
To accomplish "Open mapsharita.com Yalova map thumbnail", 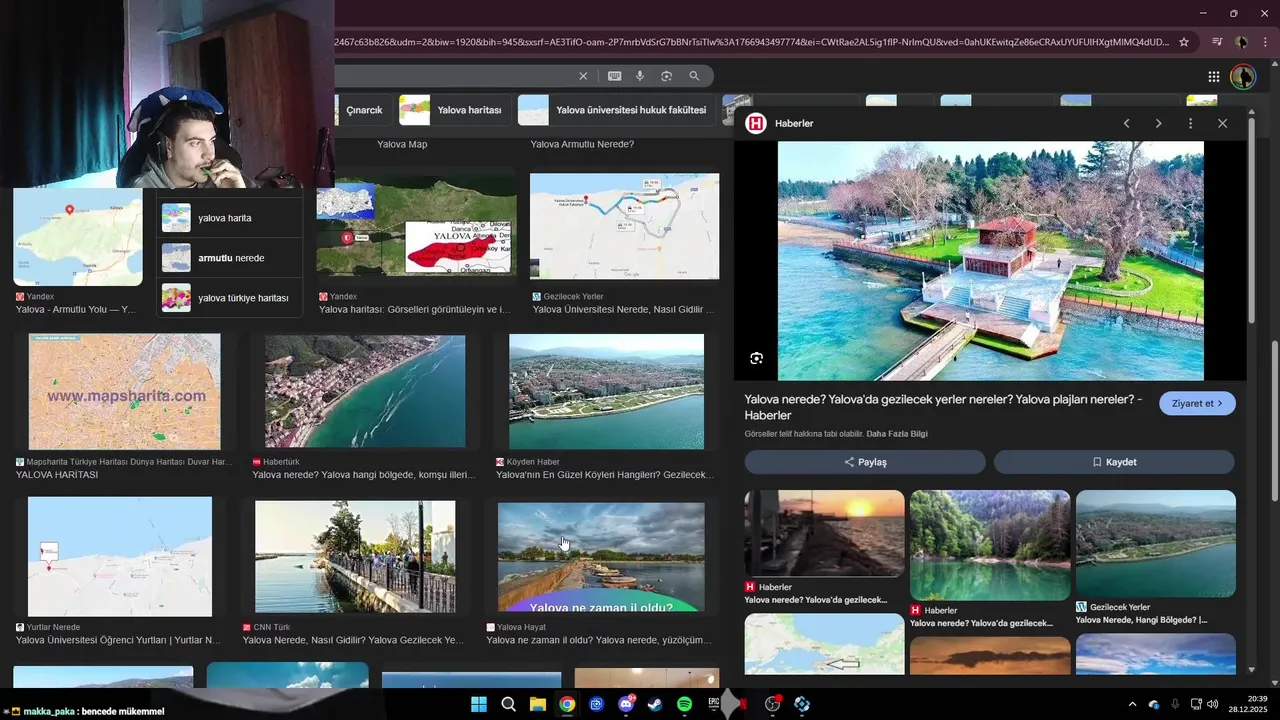I will click(124, 391).
